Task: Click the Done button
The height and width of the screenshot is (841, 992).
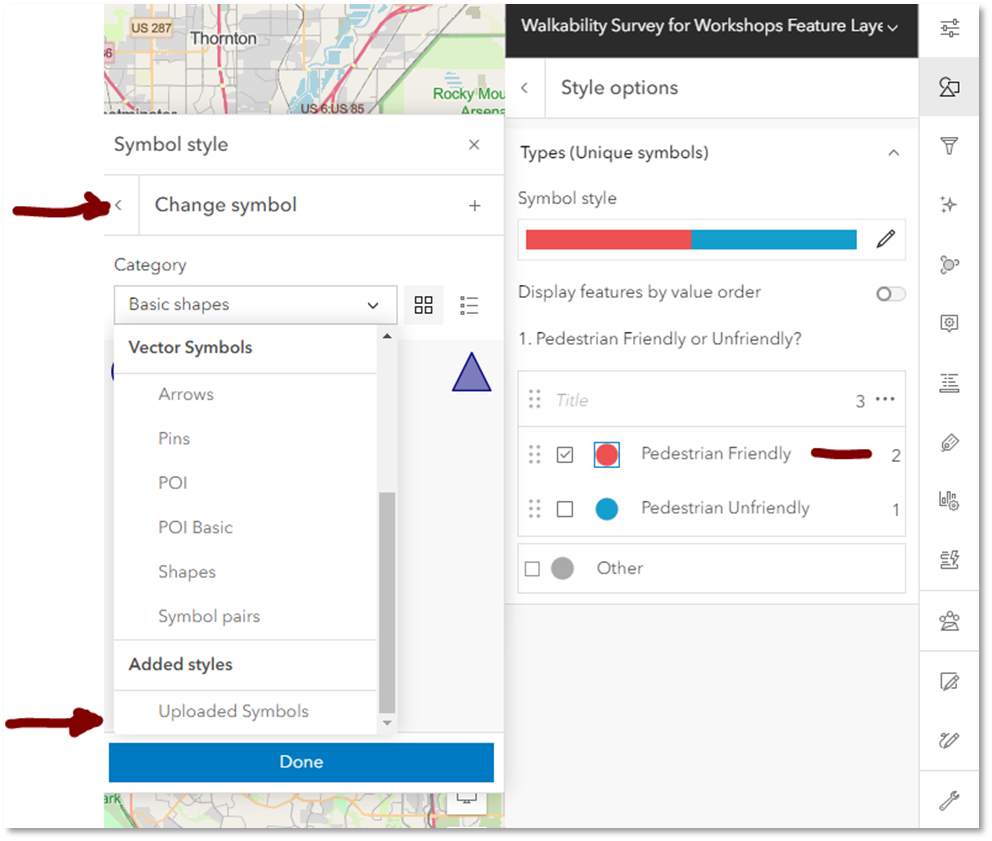Action: [301, 762]
